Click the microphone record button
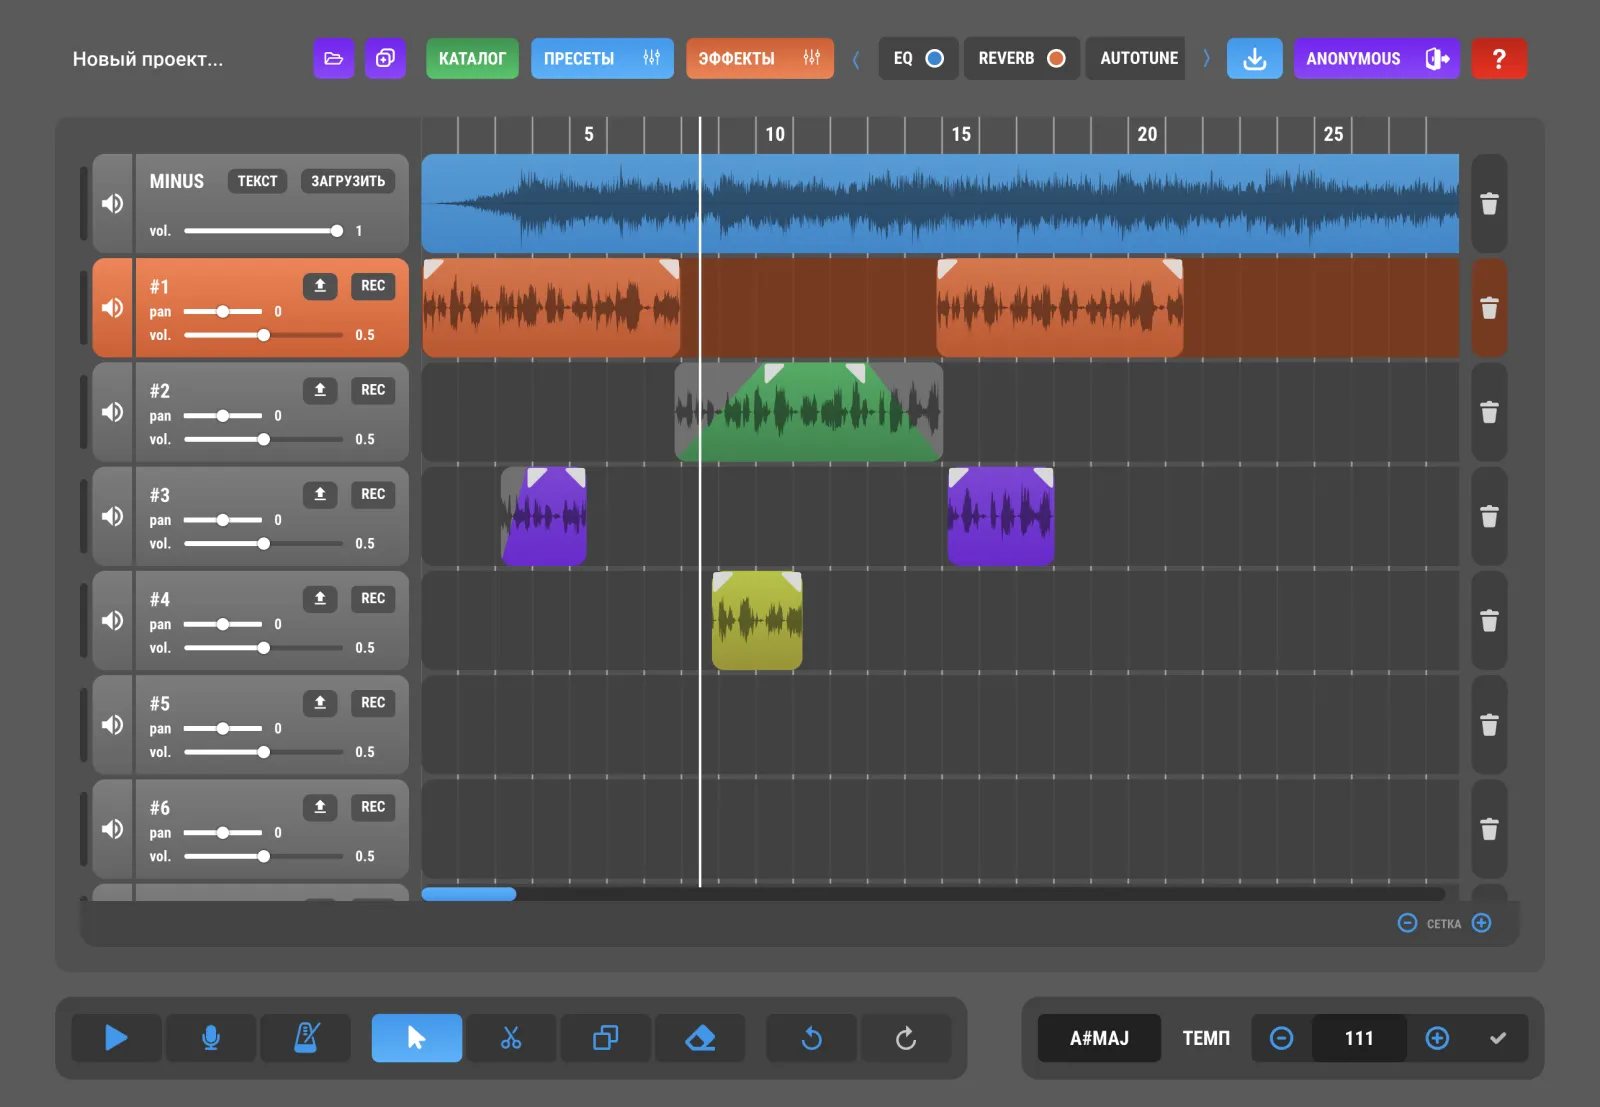Image resolution: width=1600 pixels, height=1107 pixels. click(x=211, y=1038)
